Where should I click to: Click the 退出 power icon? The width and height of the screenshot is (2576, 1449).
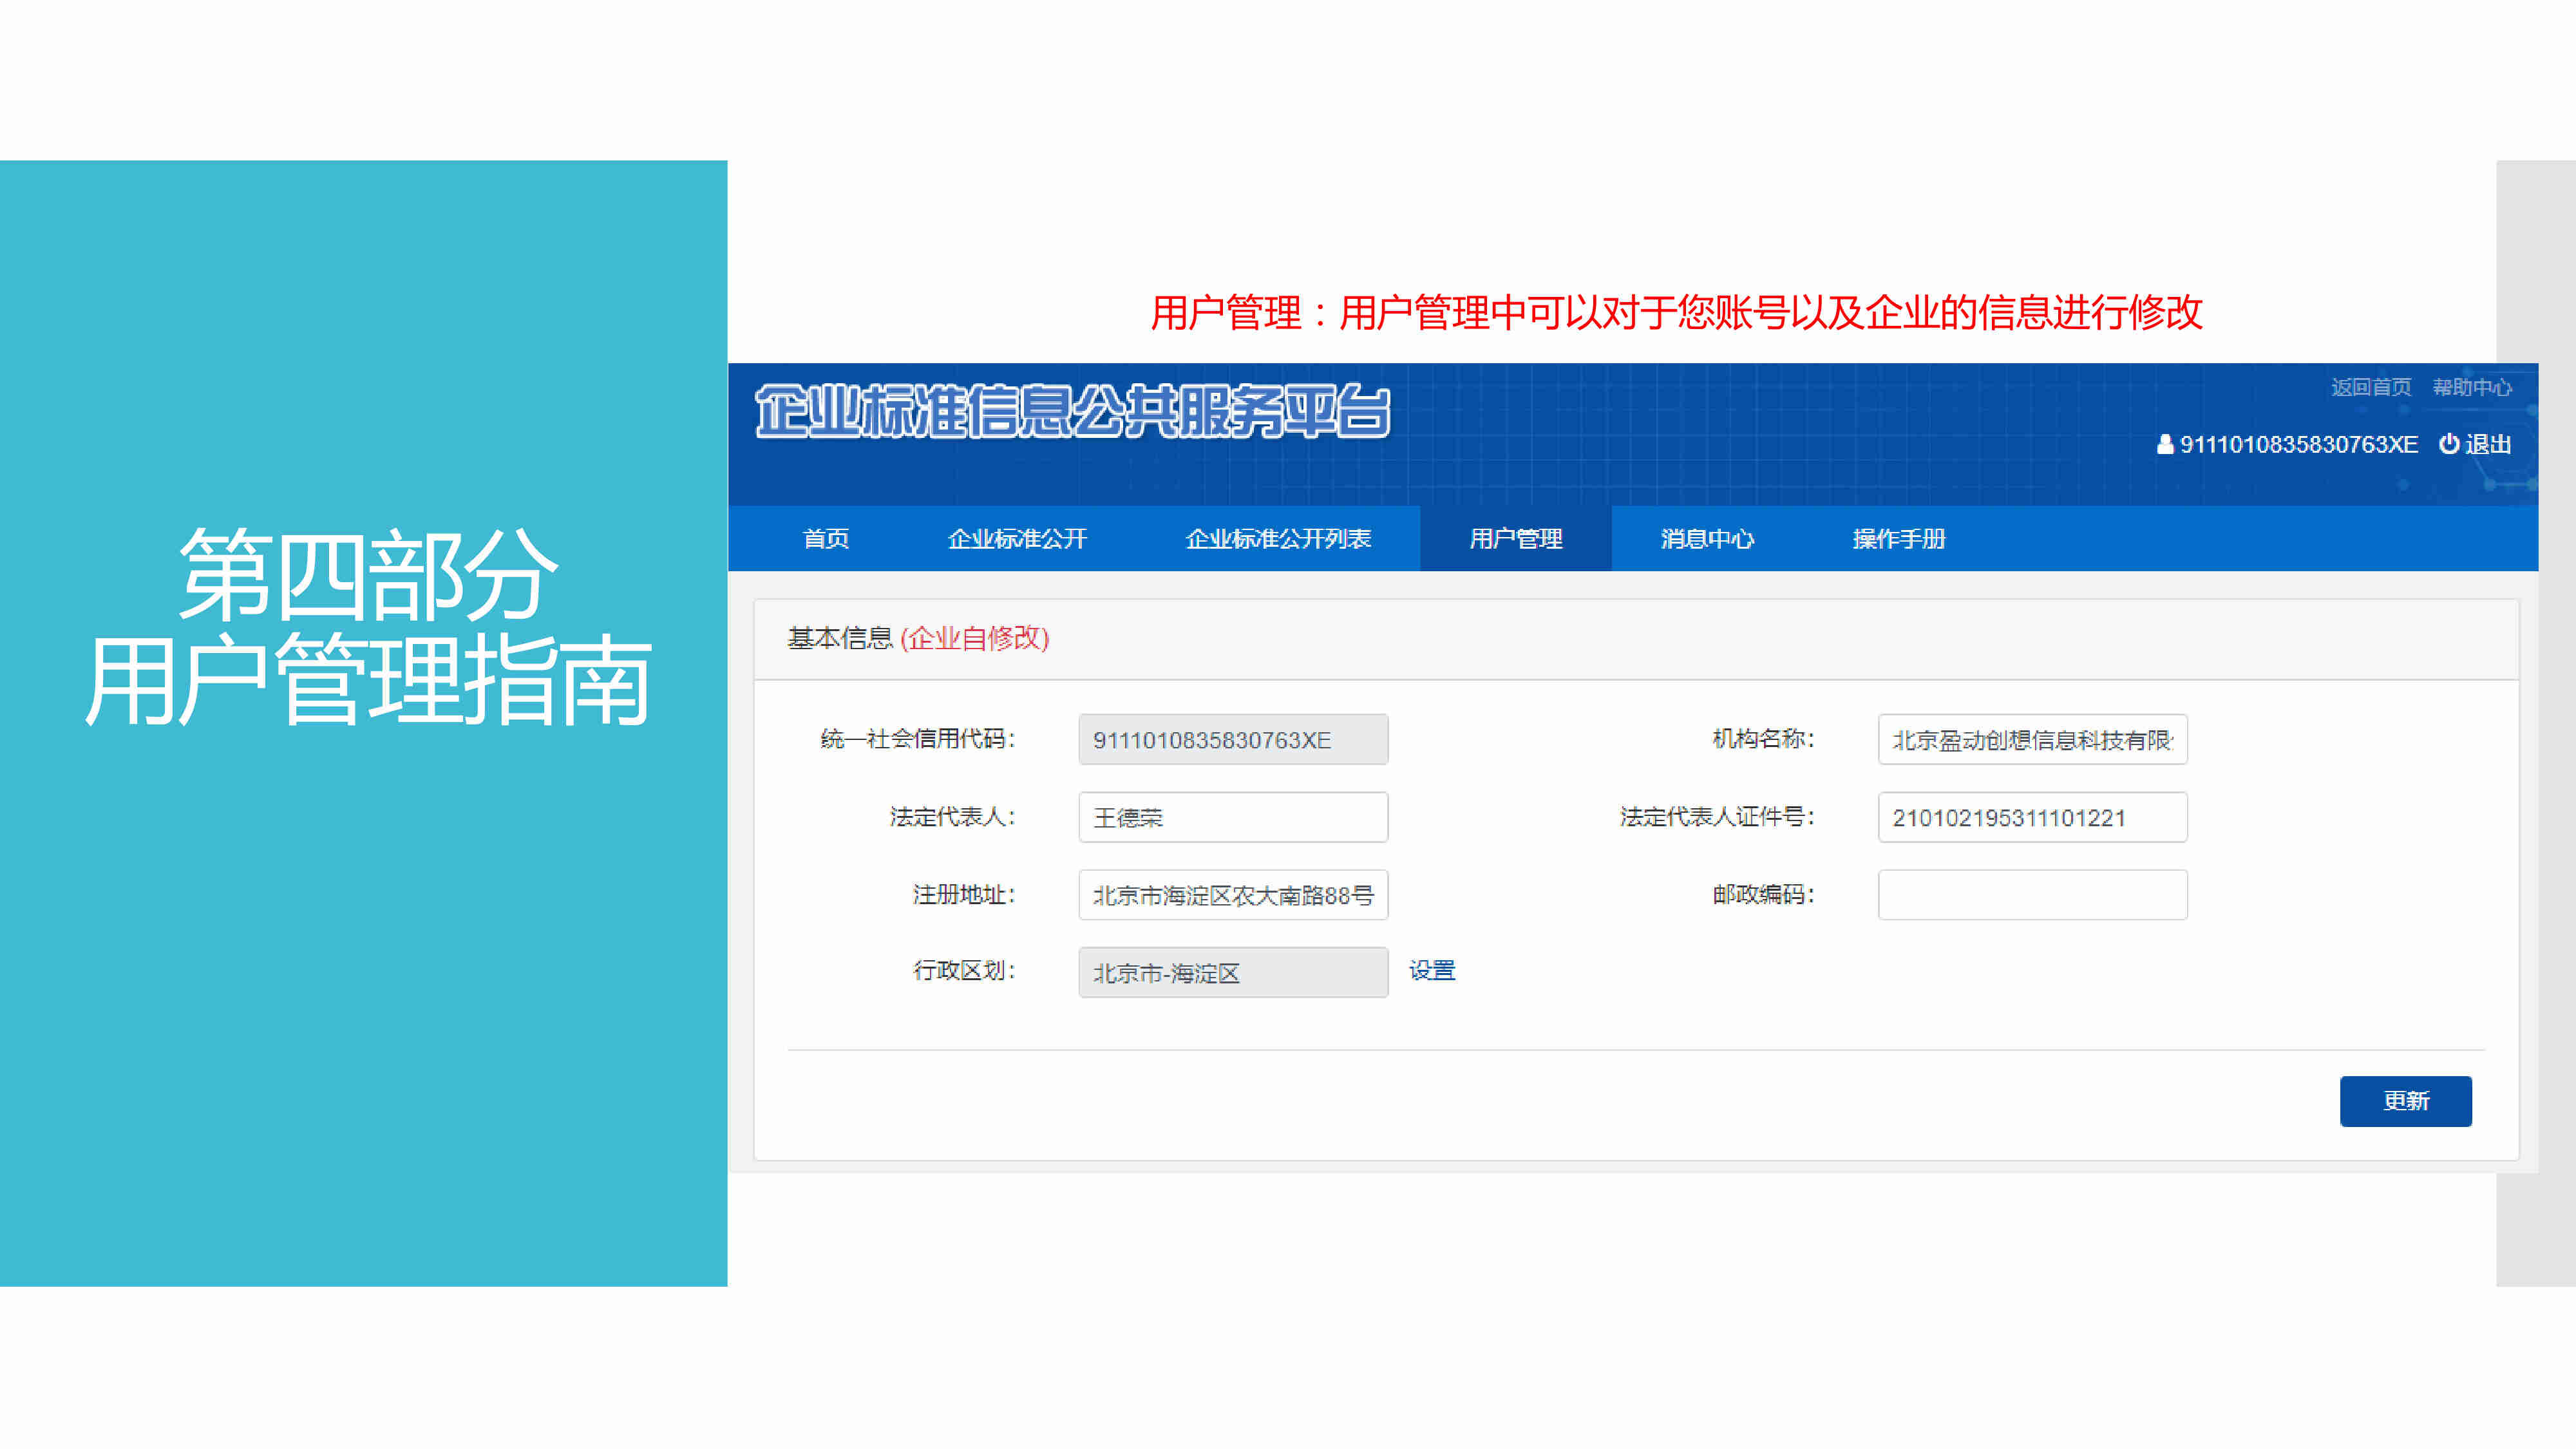(x=2449, y=444)
